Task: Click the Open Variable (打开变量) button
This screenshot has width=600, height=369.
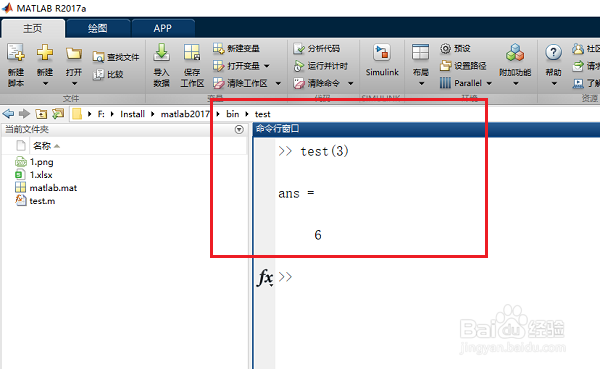Action: click(x=236, y=66)
